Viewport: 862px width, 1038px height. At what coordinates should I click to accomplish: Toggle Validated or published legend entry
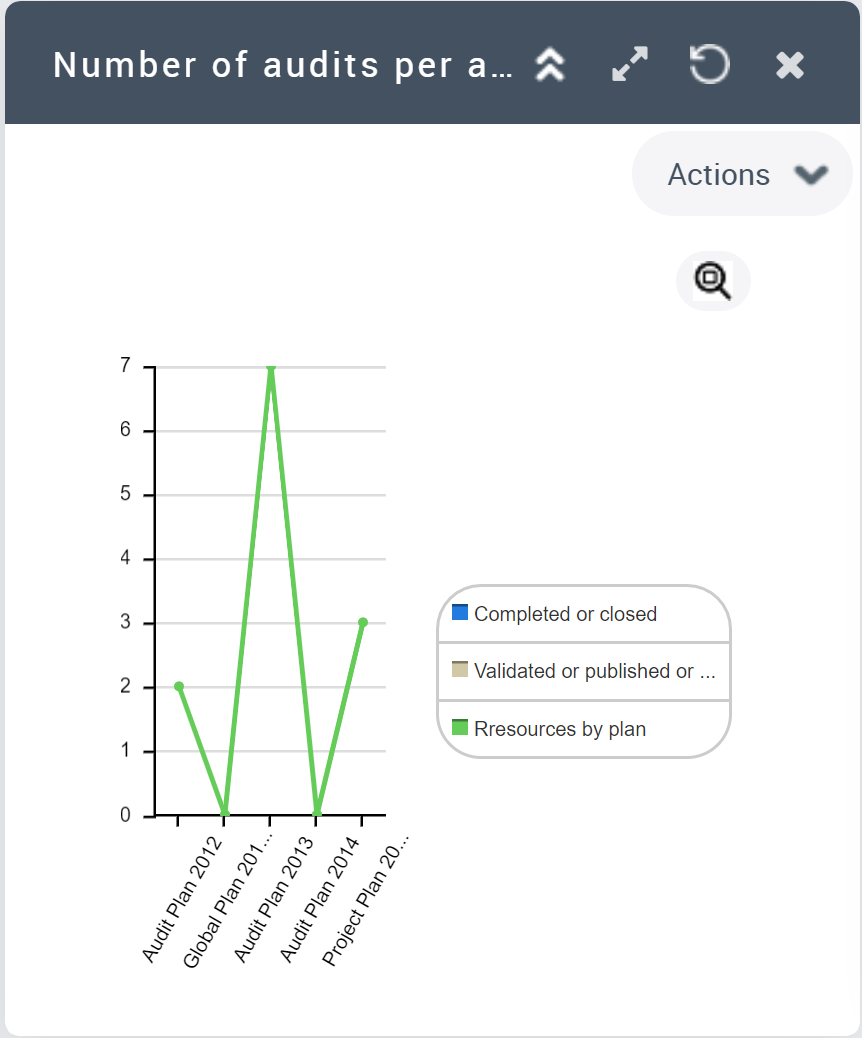point(594,671)
